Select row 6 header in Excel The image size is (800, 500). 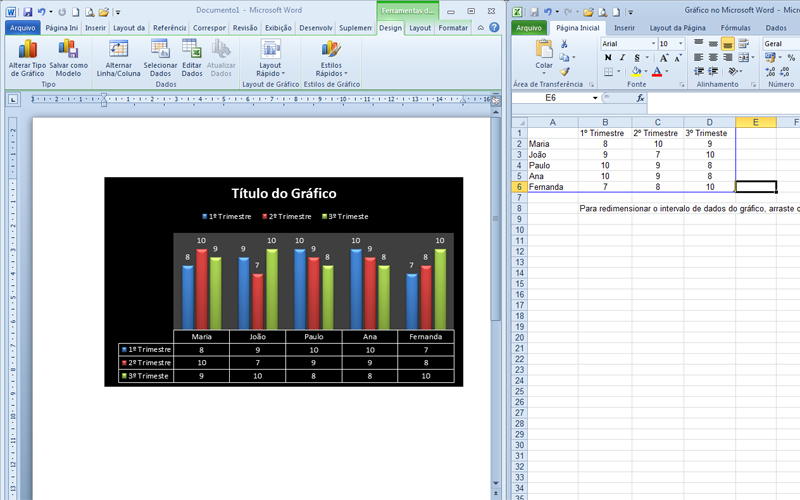point(519,187)
